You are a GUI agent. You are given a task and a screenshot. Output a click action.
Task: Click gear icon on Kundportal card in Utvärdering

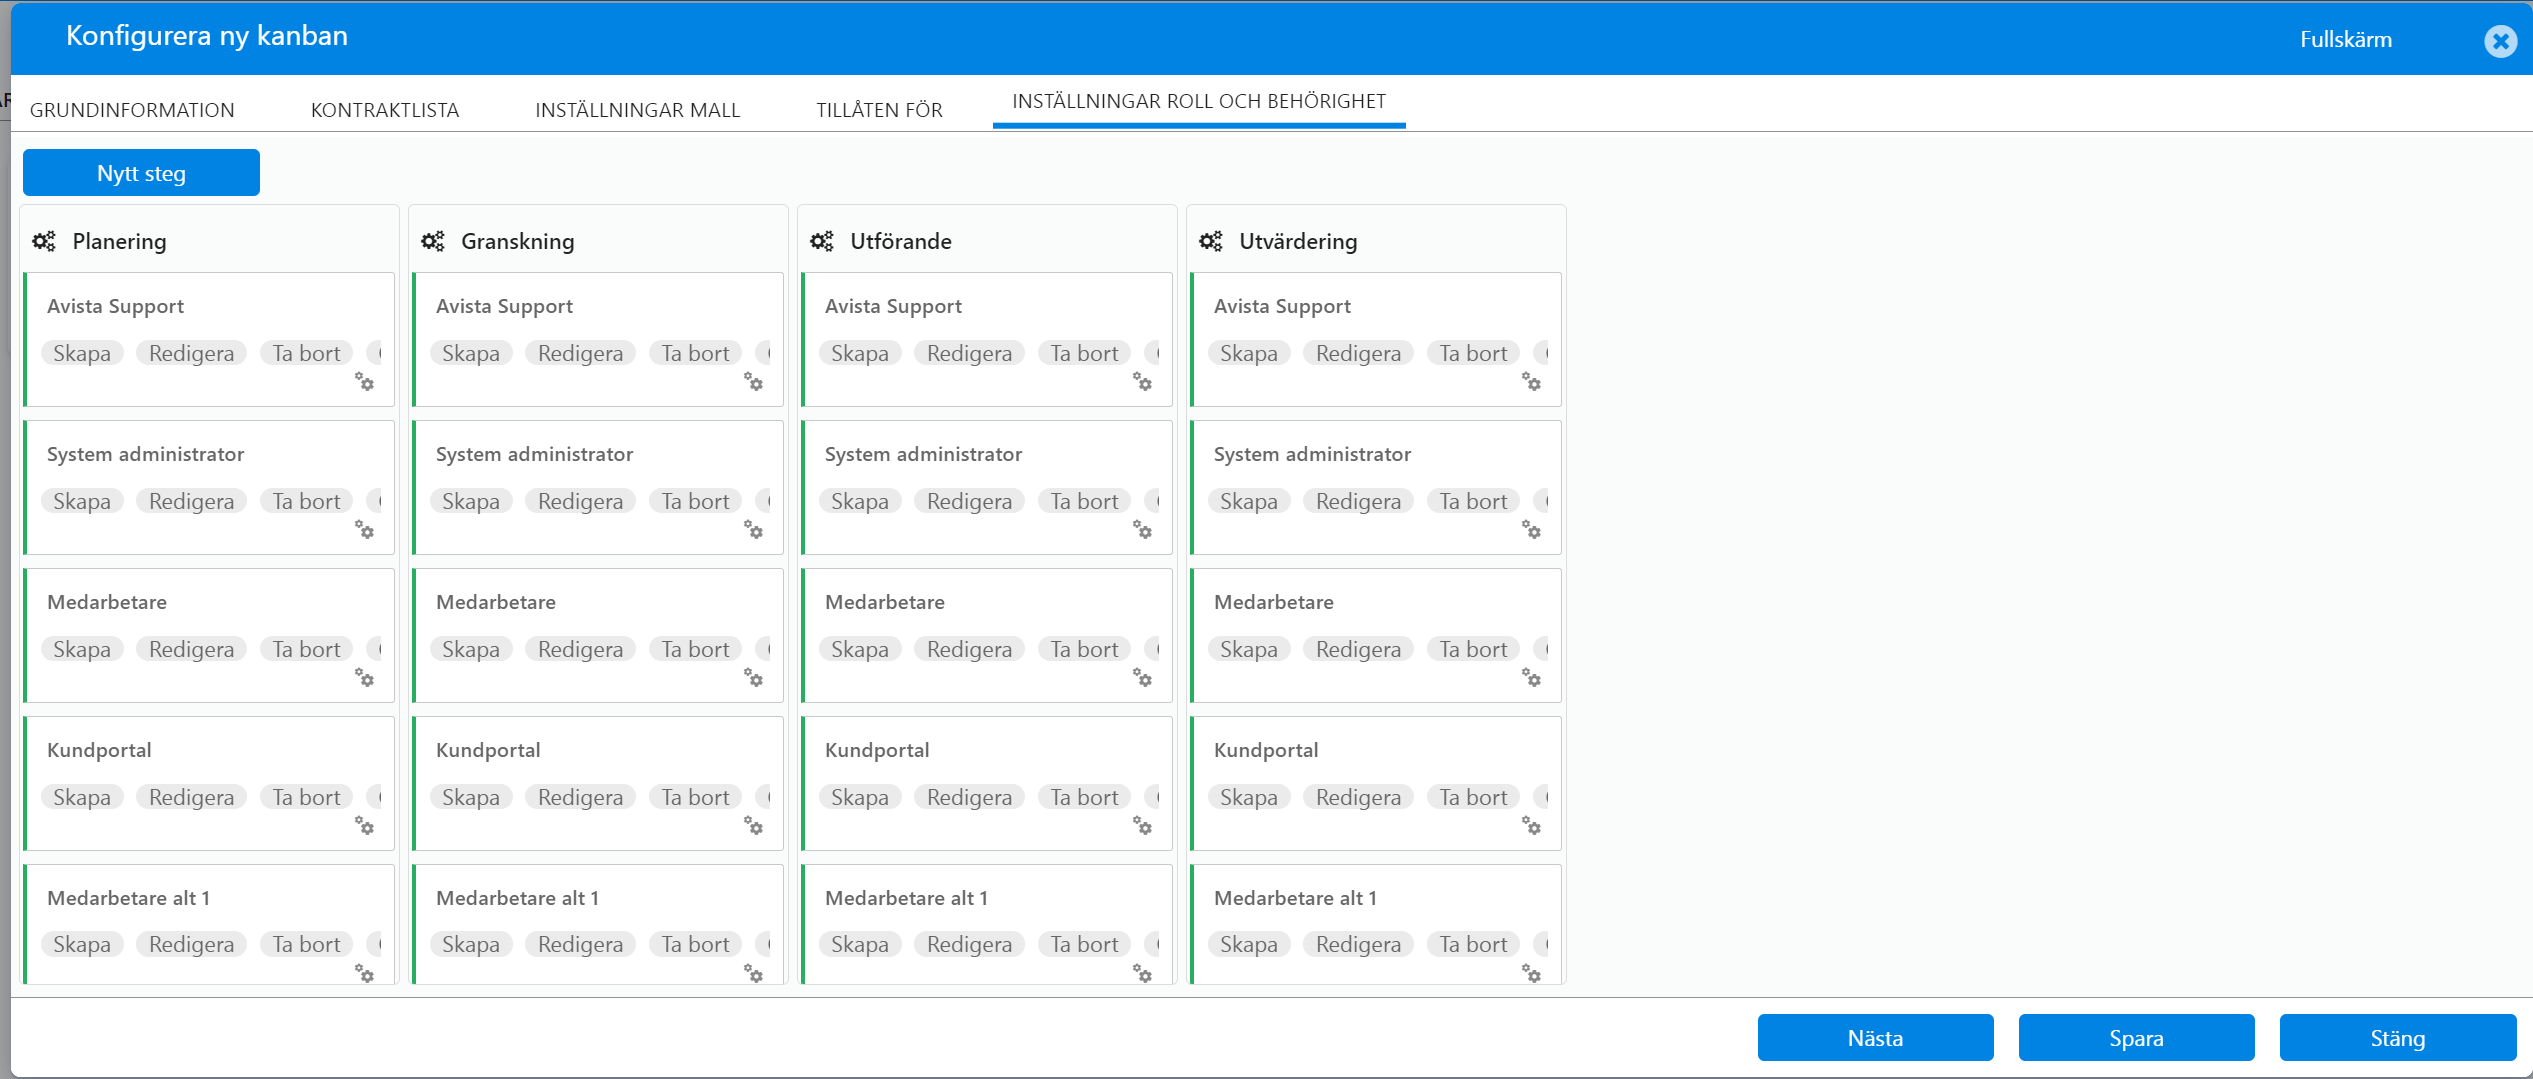coord(1532,826)
